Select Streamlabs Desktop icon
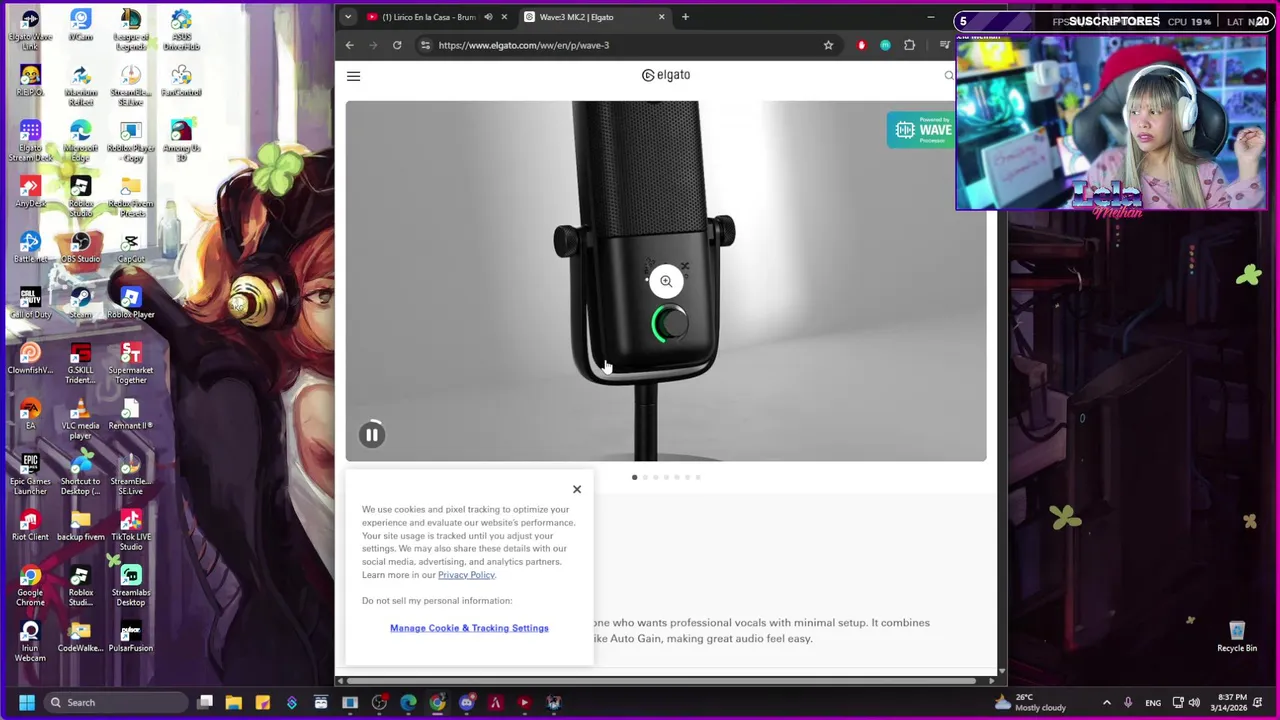 tap(131, 585)
